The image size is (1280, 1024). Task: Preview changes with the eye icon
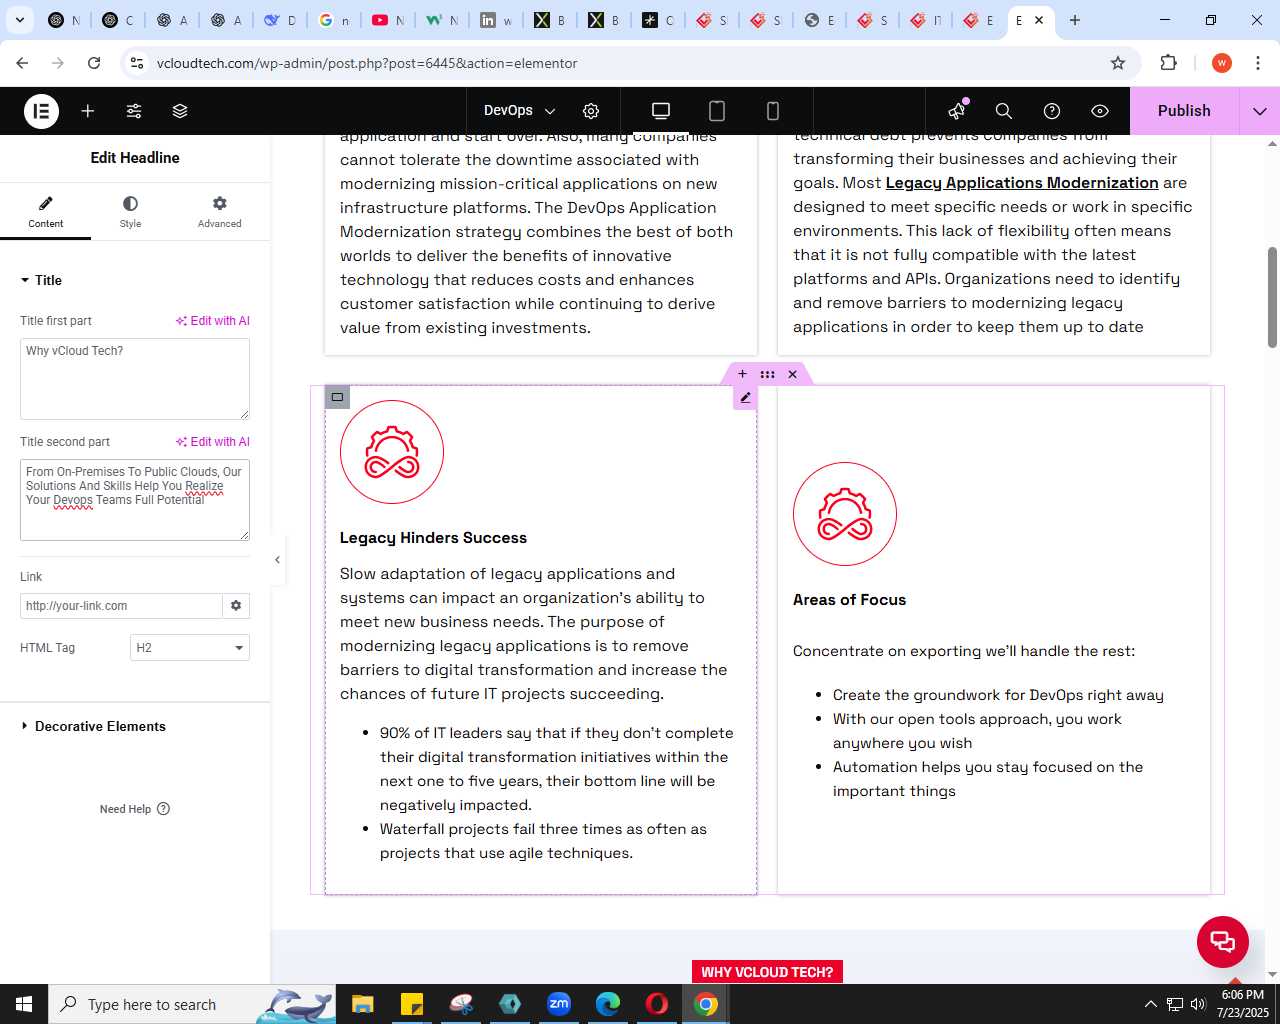tap(1100, 111)
